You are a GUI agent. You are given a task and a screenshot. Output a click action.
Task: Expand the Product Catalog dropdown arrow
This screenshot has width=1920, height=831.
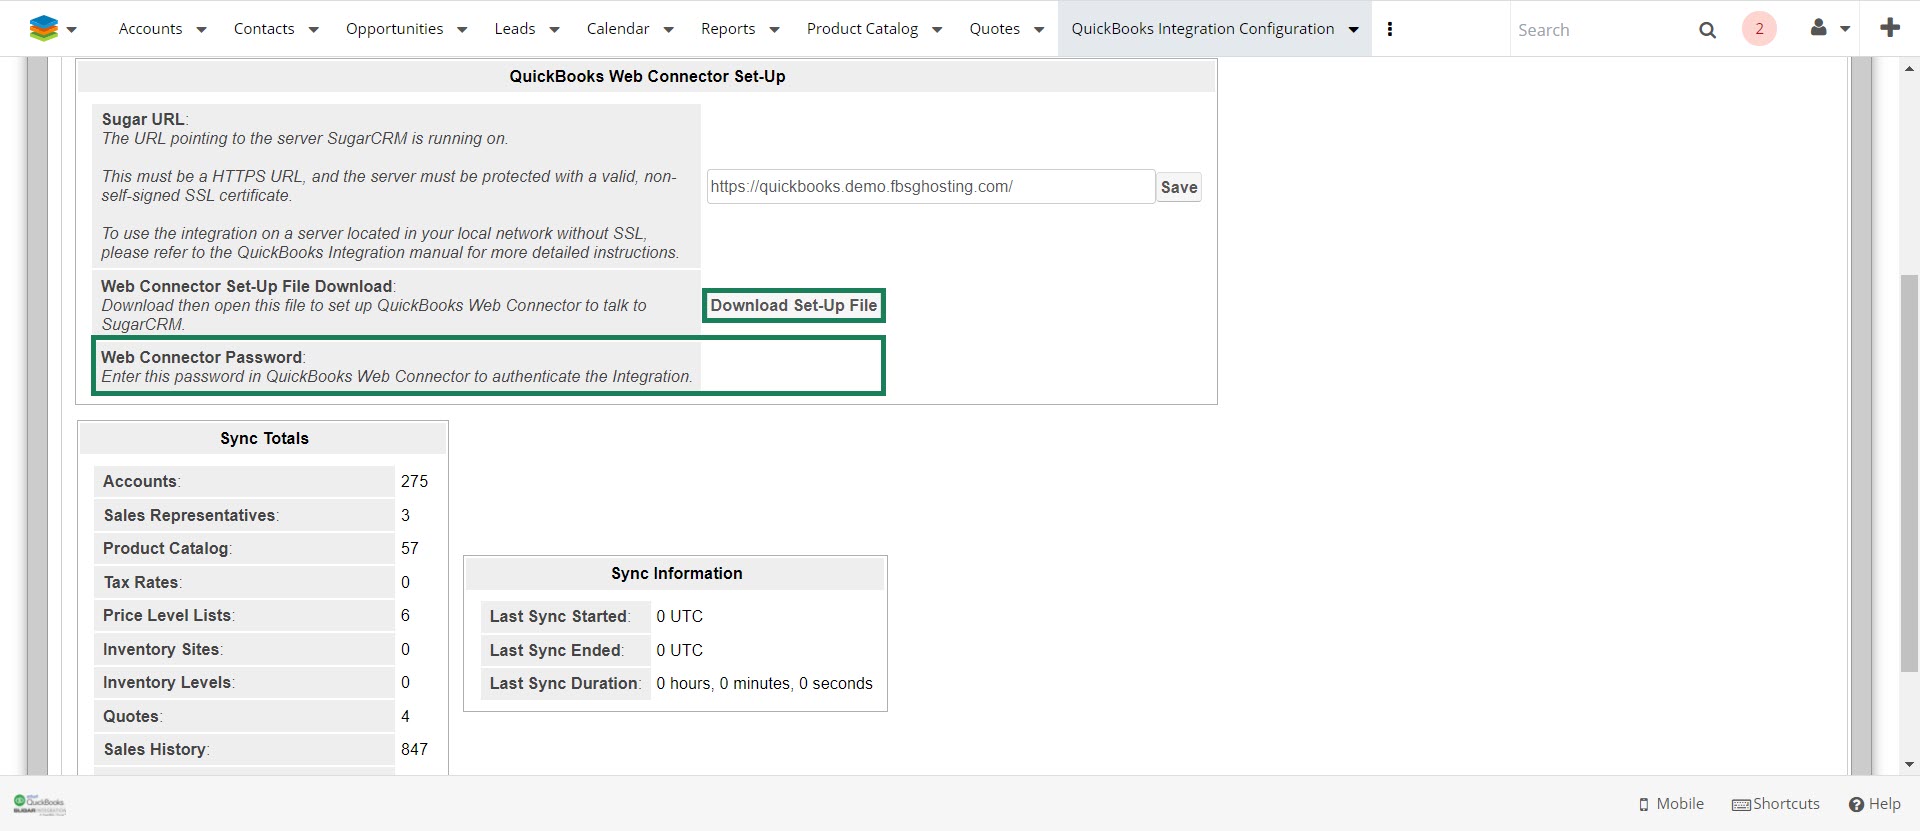[937, 30]
